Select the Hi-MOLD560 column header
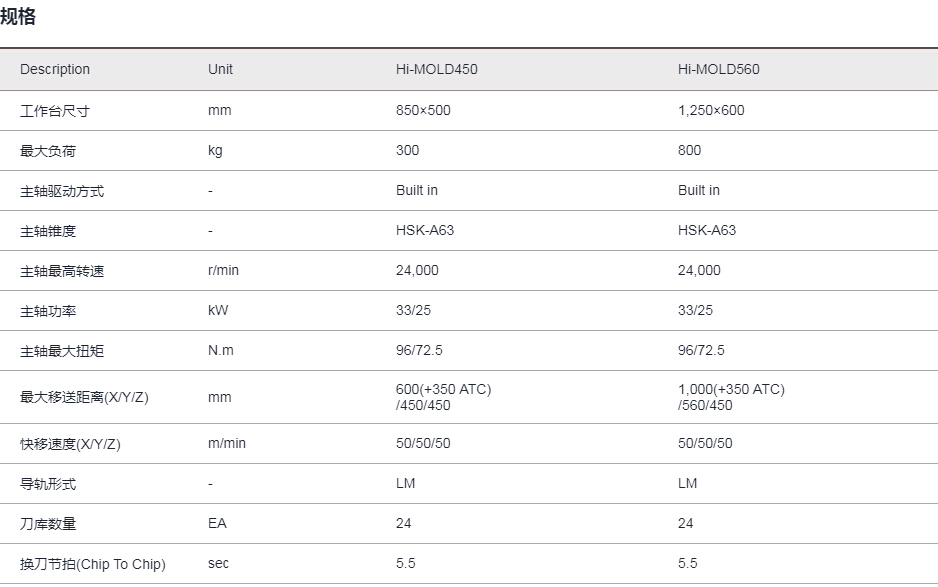Screen dimensions: 938x587 pos(718,69)
